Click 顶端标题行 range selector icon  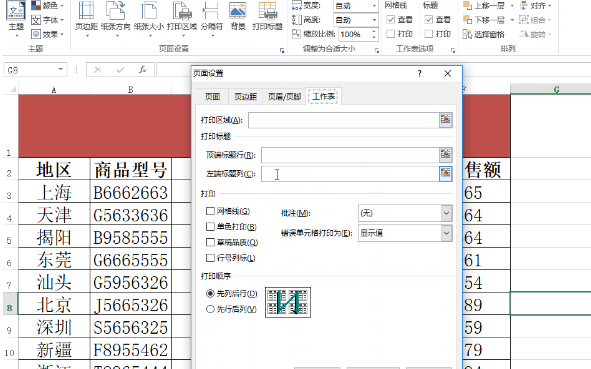pos(446,155)
